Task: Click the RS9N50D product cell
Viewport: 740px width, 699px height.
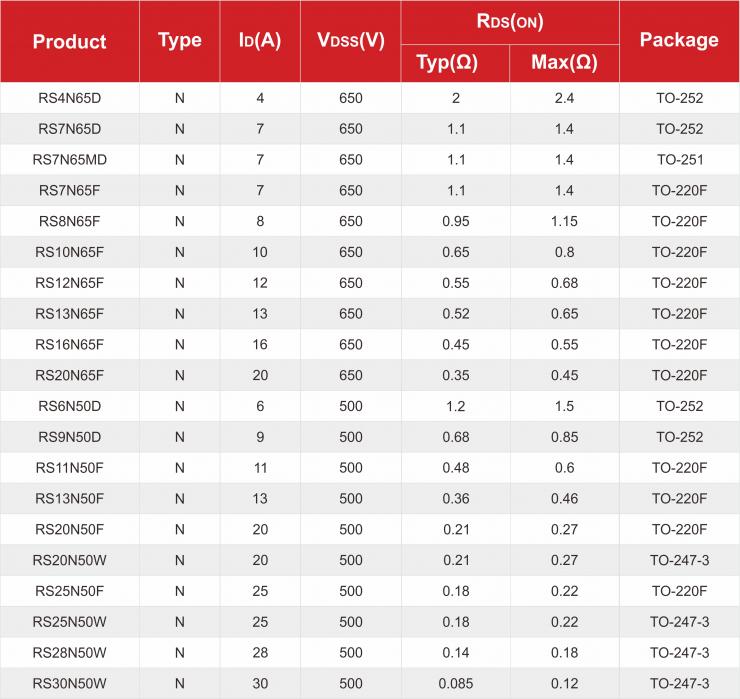Action: pos(69,437)
